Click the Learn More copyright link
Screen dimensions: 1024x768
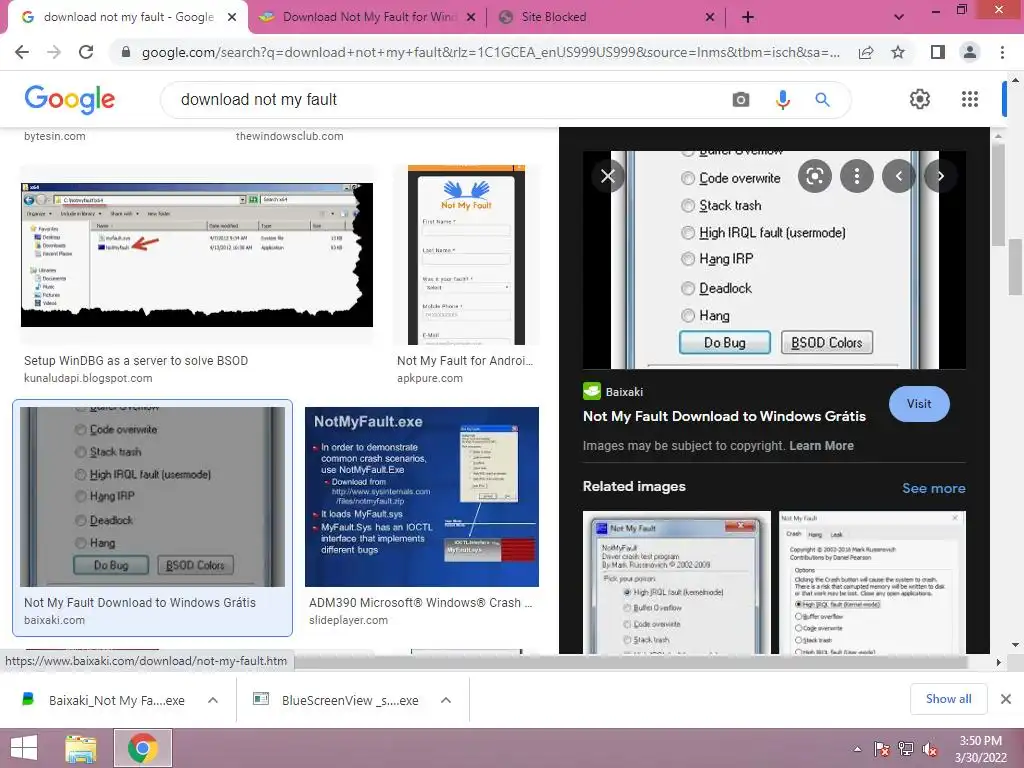click(x=821, y=445)
